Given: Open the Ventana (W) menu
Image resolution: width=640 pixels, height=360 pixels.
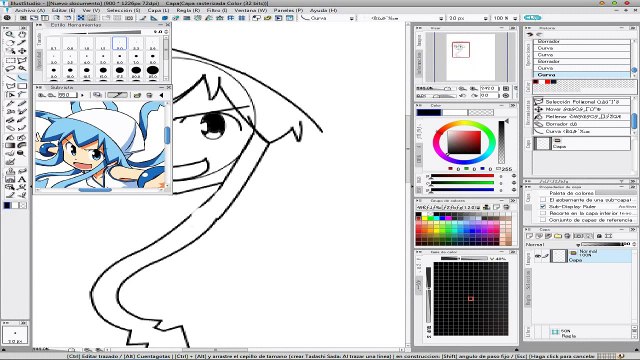Looking at the screenshot, I should pyautogui.click(x=251, y=10).
